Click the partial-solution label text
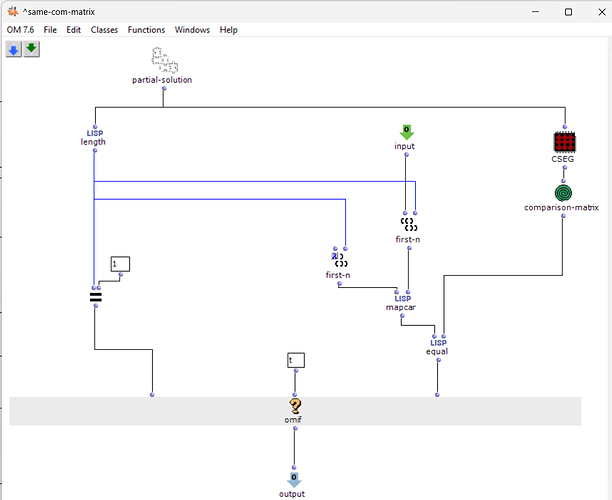The width and height of the screenshot is (612, 500). tap(162, 80)
